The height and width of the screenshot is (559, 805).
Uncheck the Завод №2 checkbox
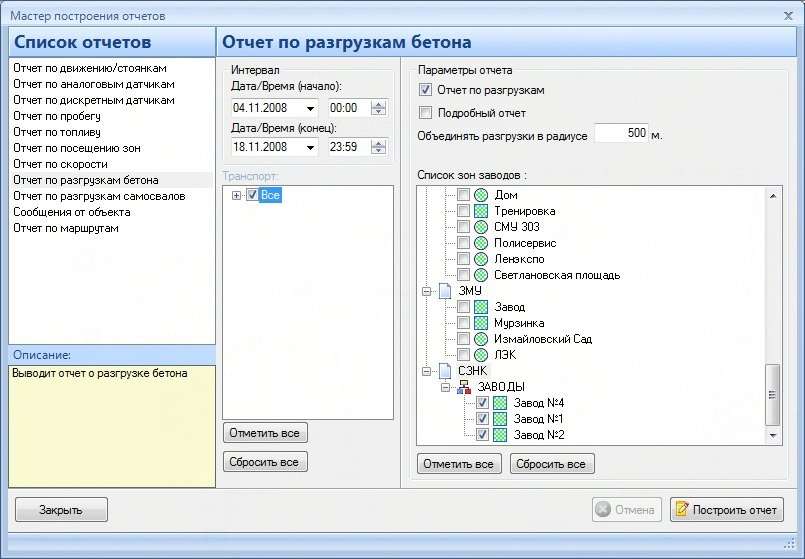[482, 435]
